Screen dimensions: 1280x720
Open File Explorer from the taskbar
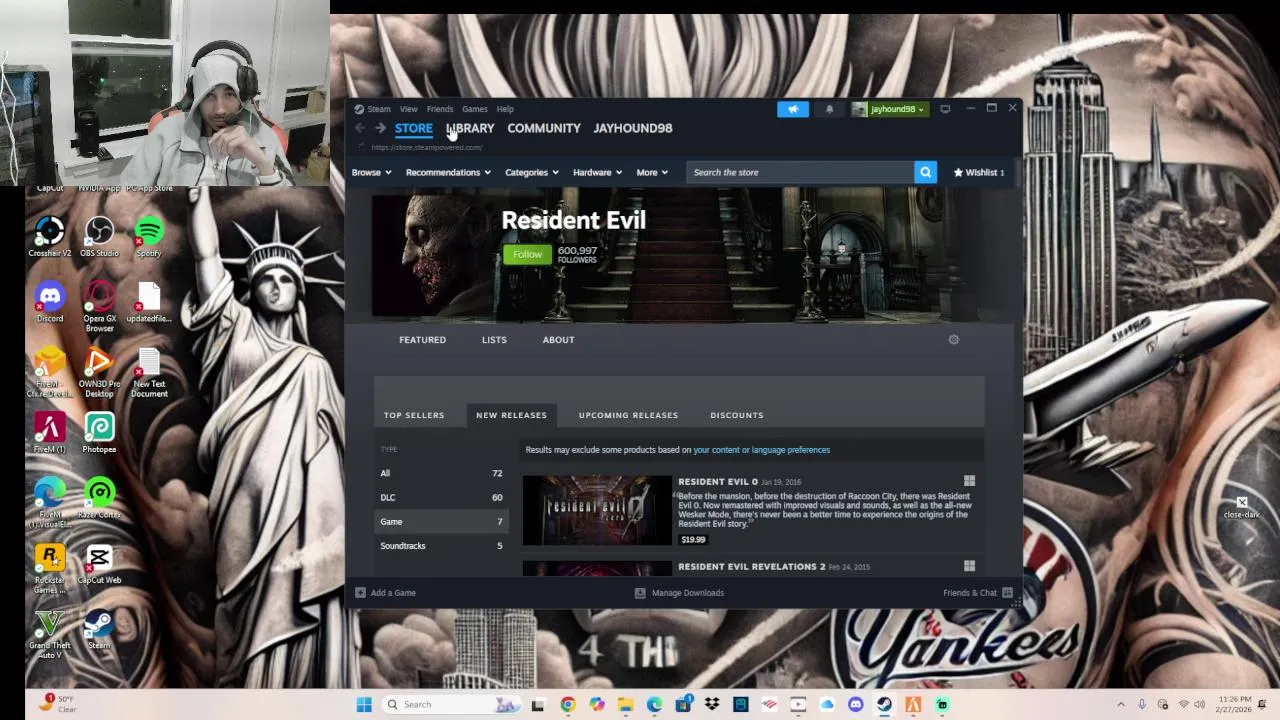tap(625, 704)
